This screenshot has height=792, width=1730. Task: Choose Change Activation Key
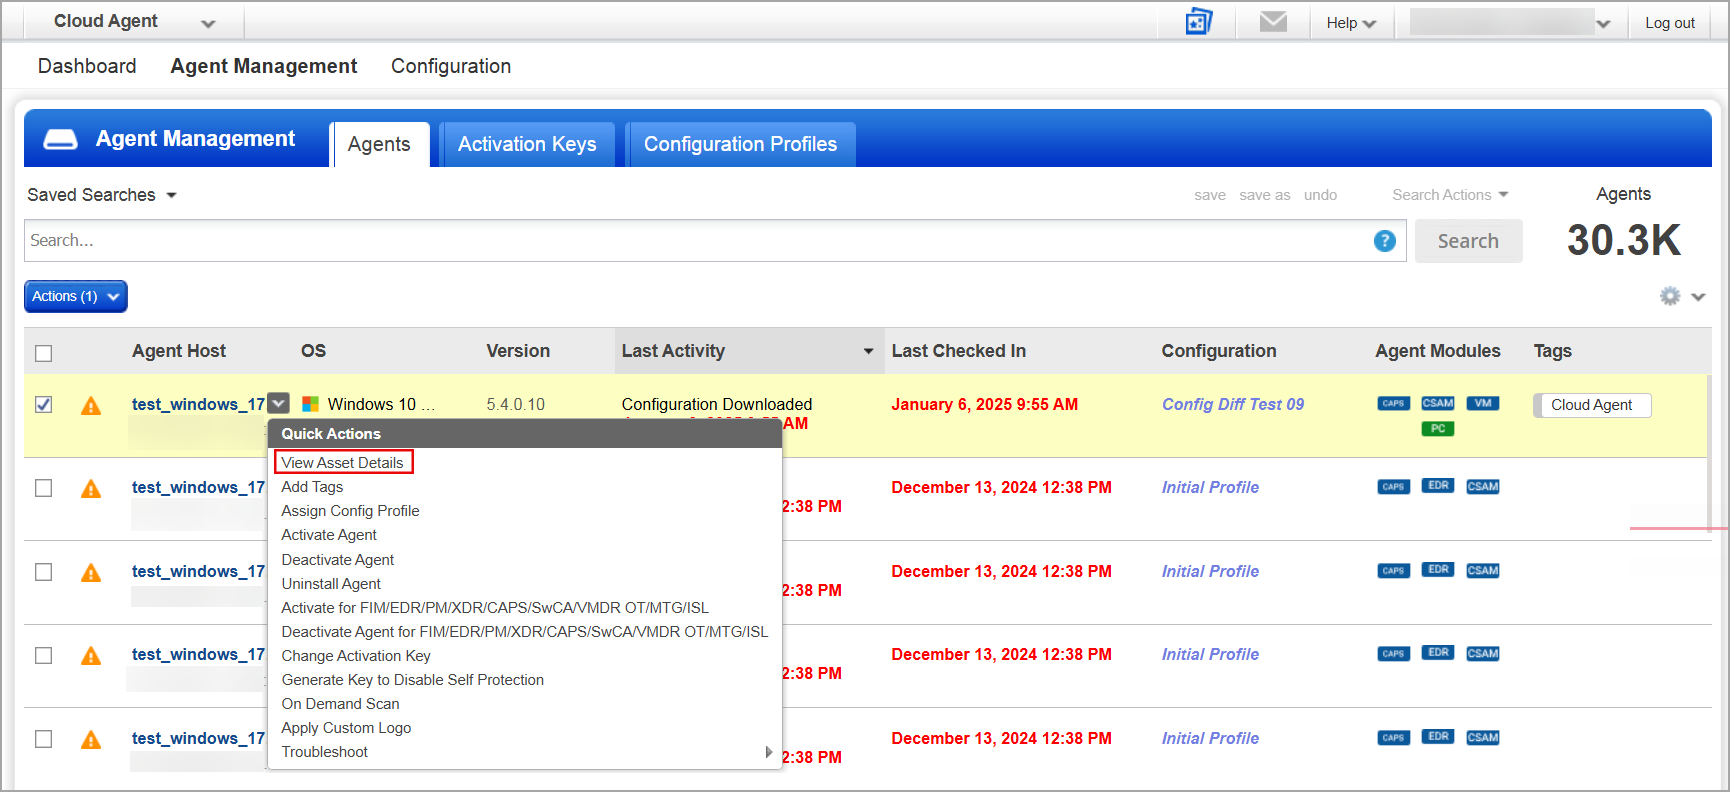(356, 656)
